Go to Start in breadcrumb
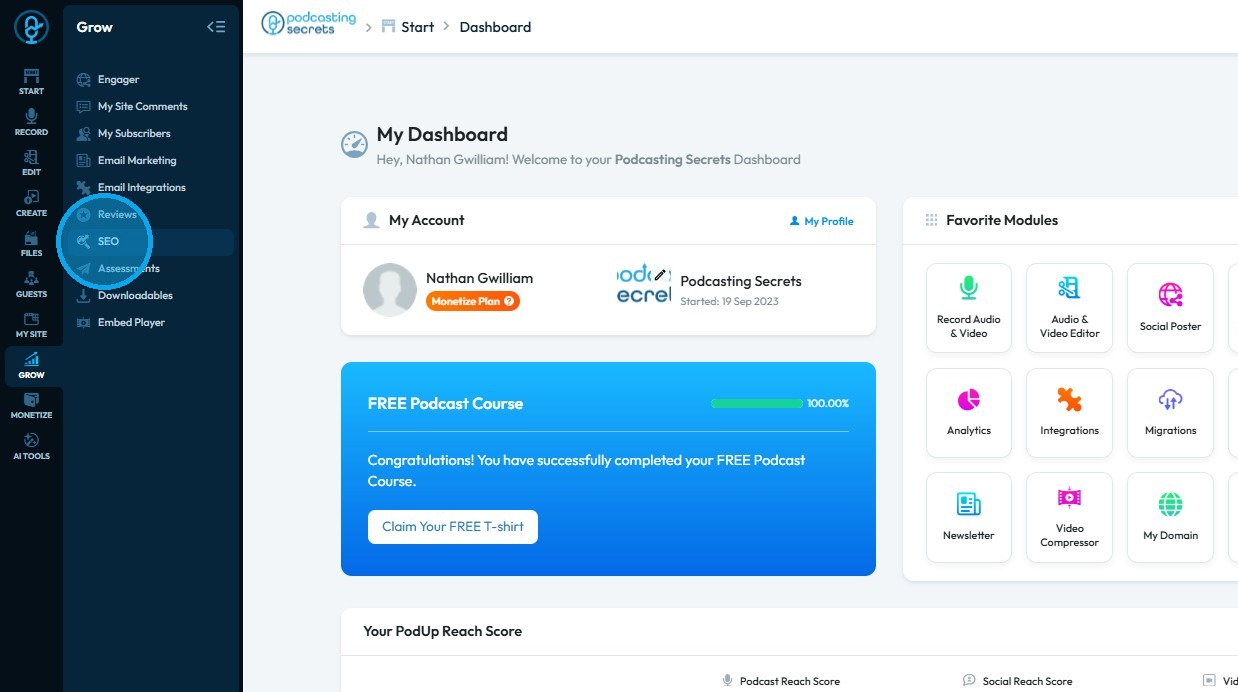The width and height of the screenshot is (1238, 692). click(x=407, y=27)
